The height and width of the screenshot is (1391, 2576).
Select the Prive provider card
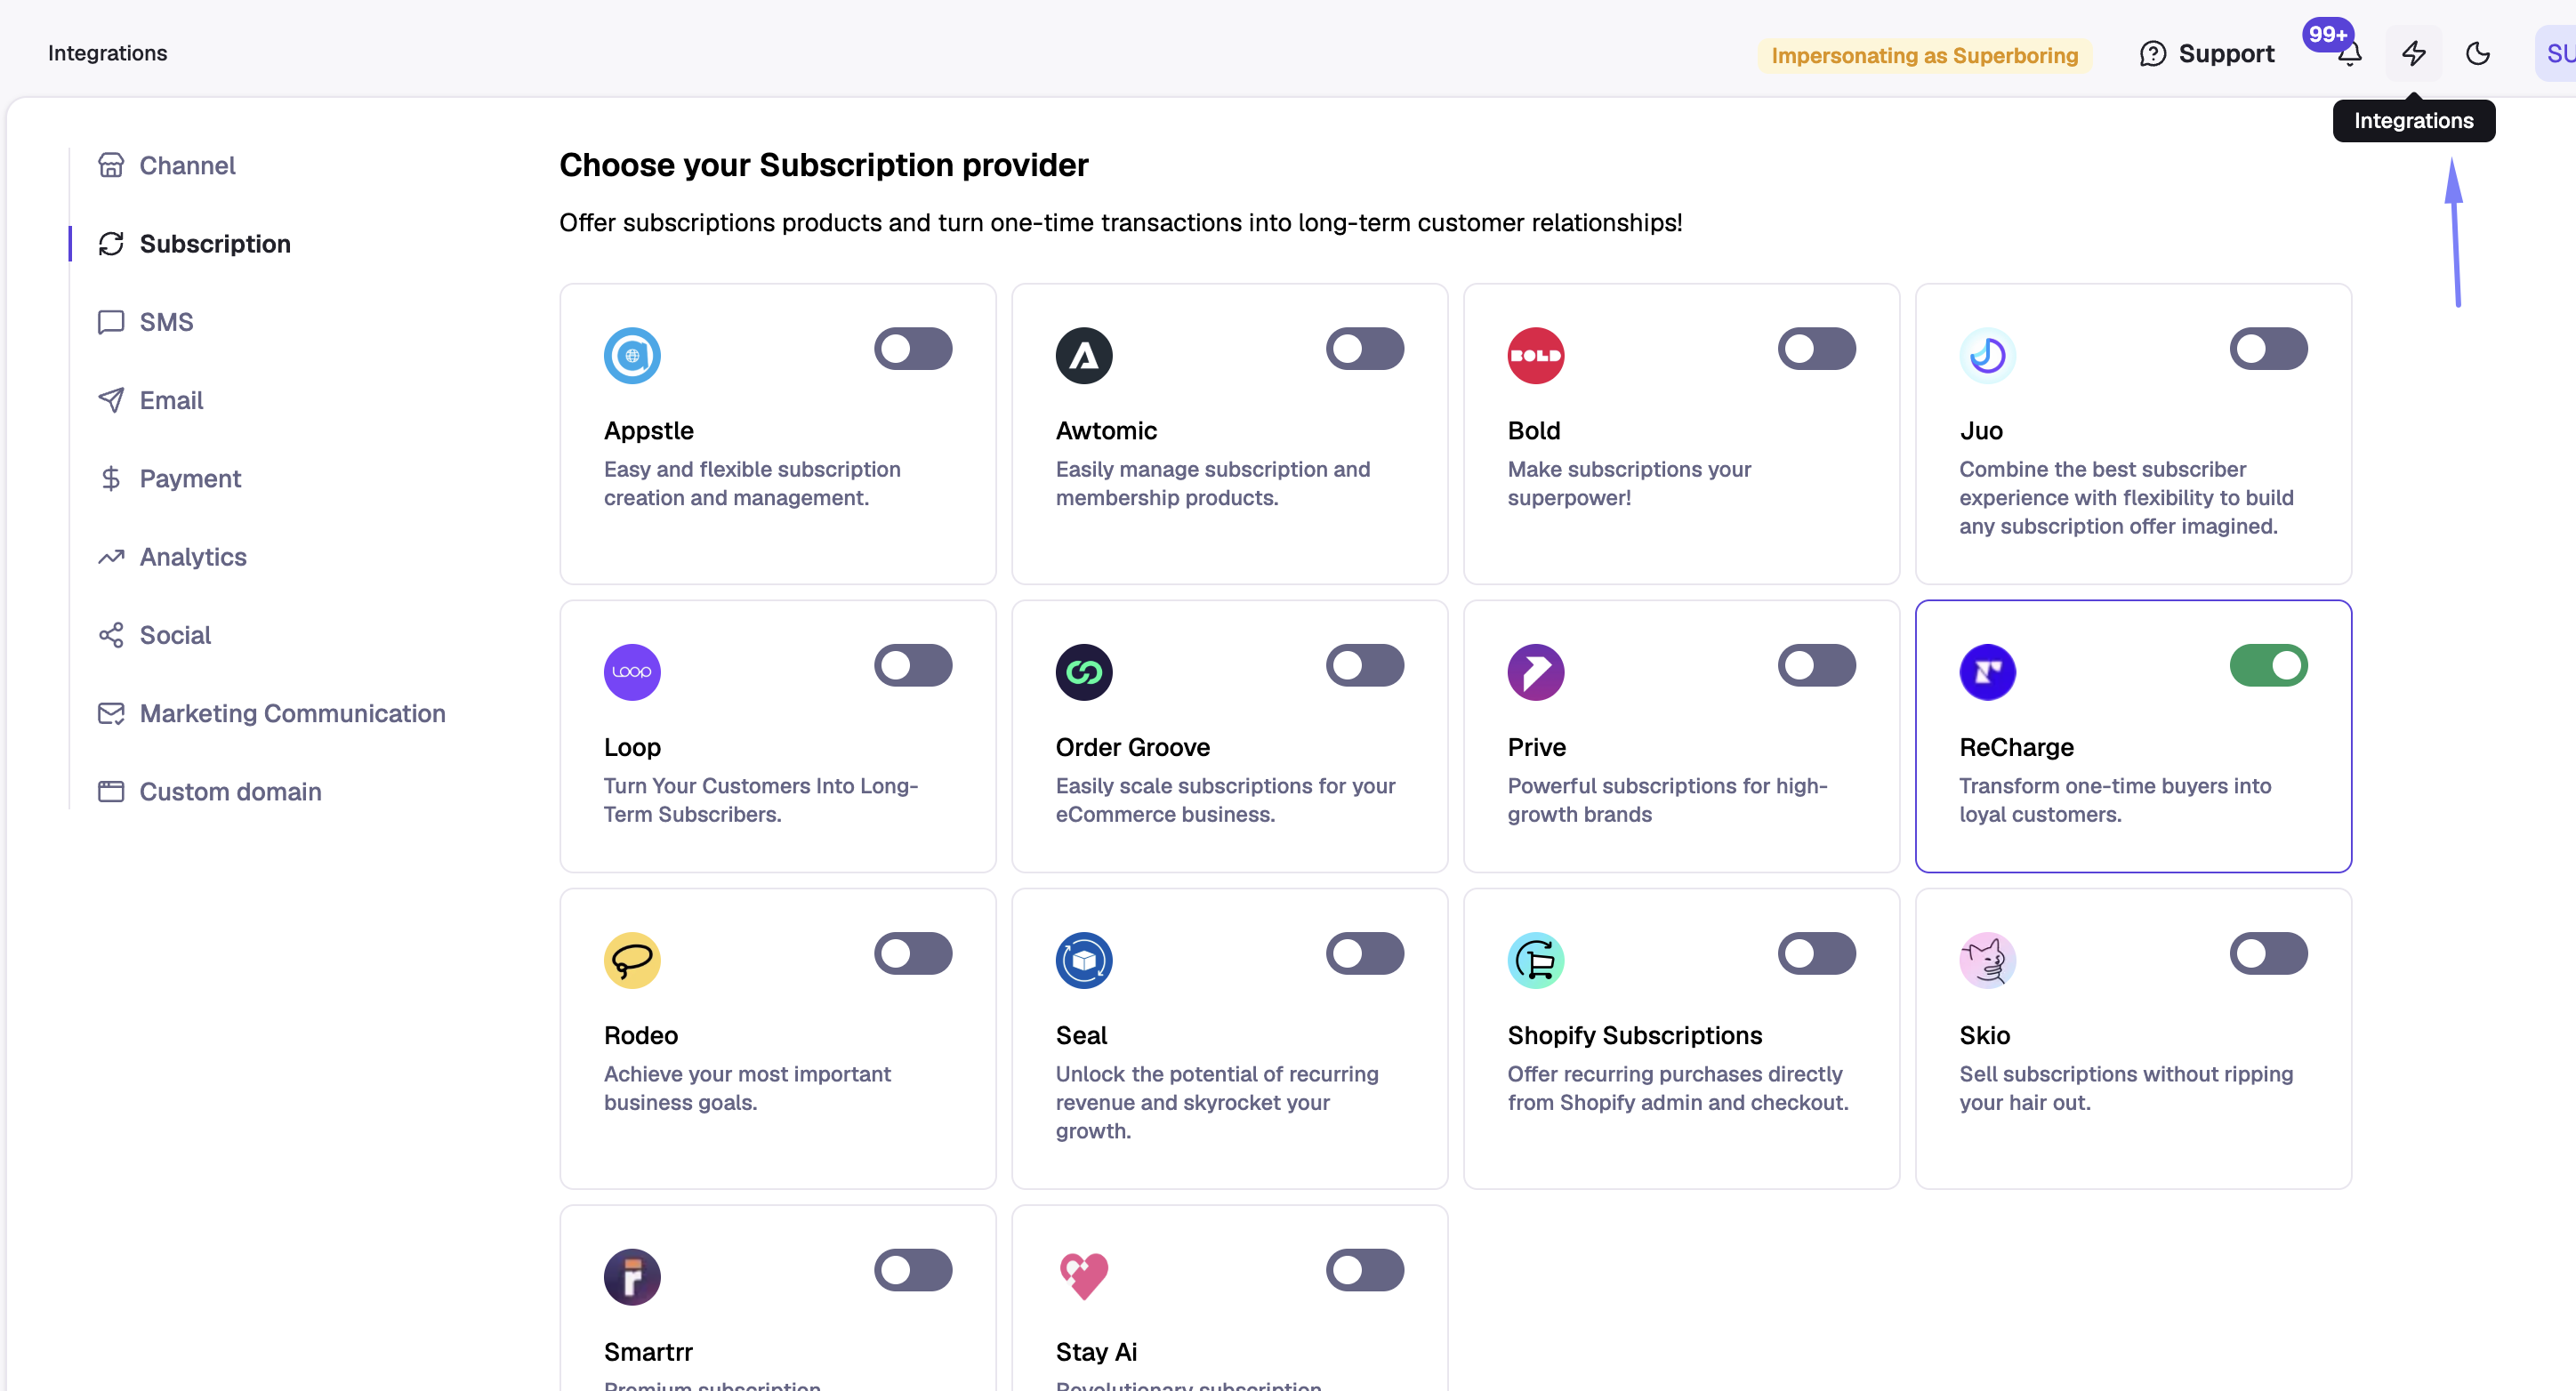pyautogui.click(x=1681, y=736)
